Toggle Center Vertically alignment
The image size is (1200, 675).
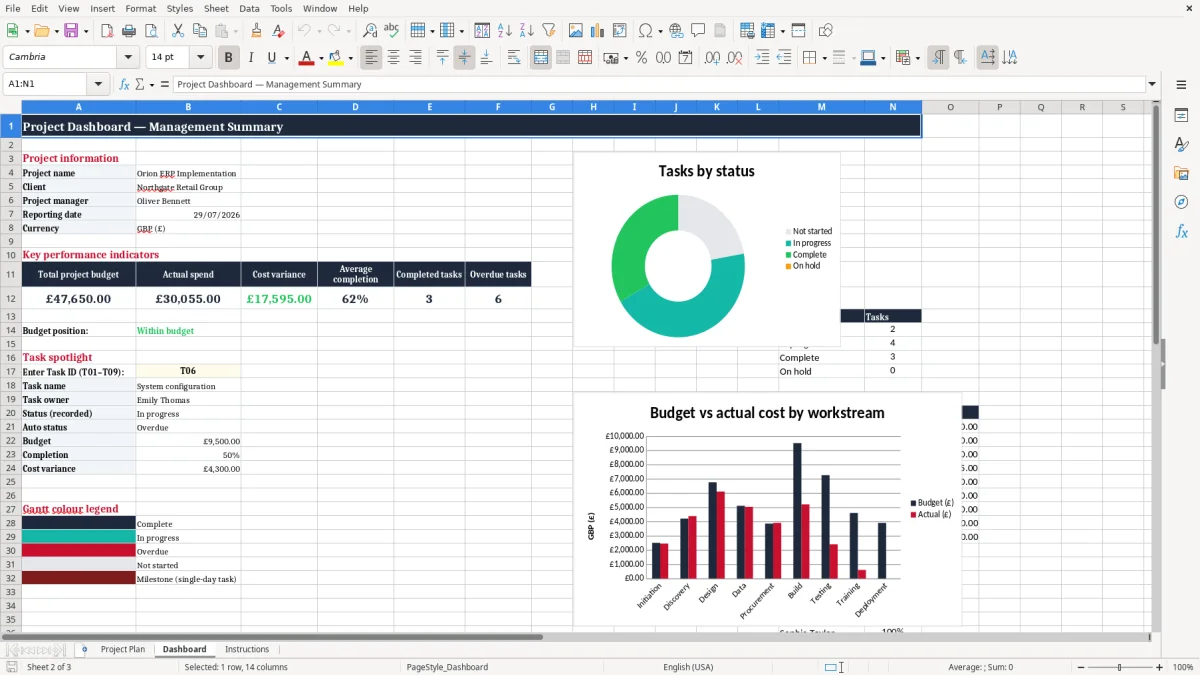point(464,58)
